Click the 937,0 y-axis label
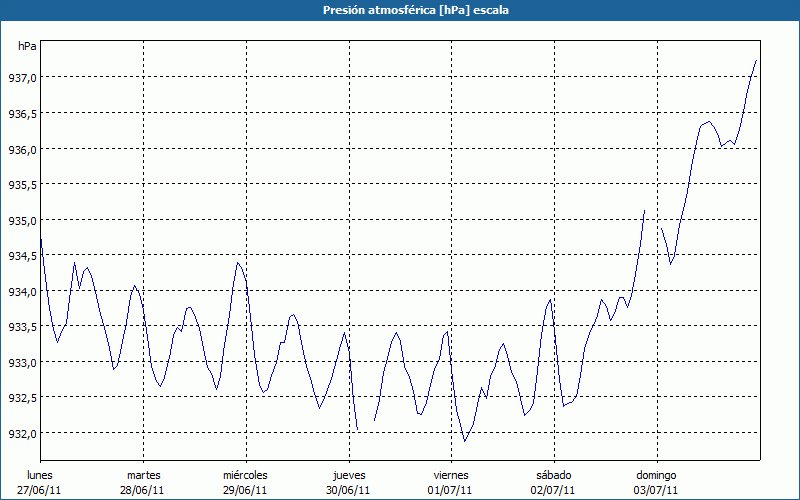The image size is (800, 500). [x=22, y=78]
